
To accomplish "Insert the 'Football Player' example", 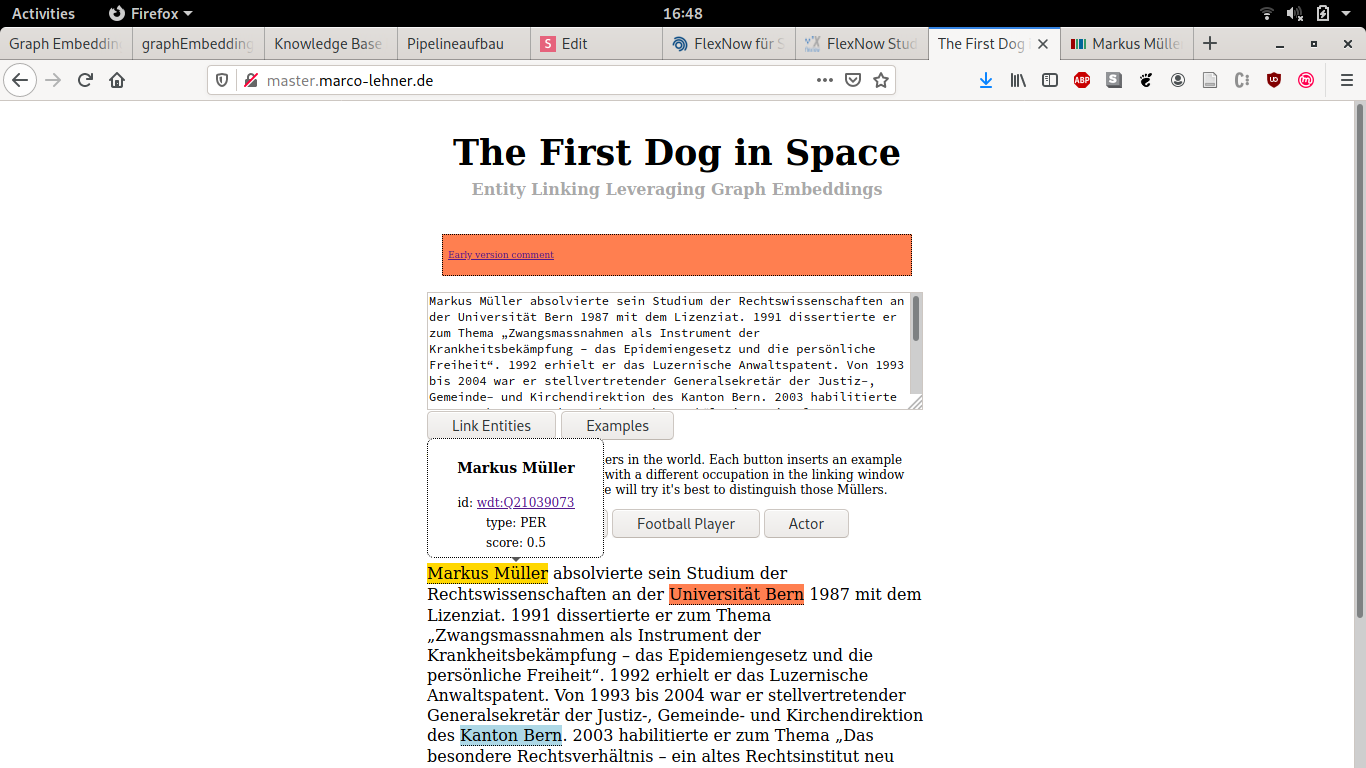I will (x=686, y=524).
